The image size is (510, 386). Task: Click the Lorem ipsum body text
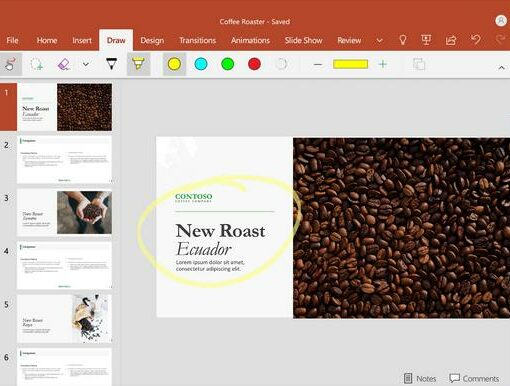(210, 266)
